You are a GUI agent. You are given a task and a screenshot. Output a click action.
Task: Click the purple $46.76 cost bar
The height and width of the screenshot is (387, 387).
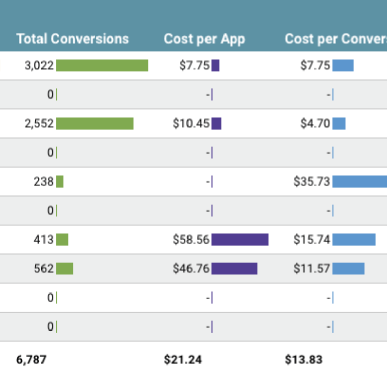pos(234,268)
